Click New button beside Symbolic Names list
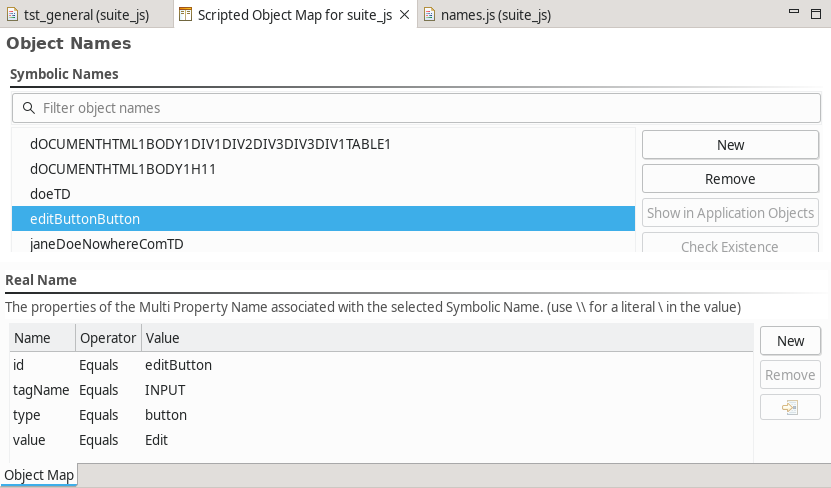 pos(730,145)
